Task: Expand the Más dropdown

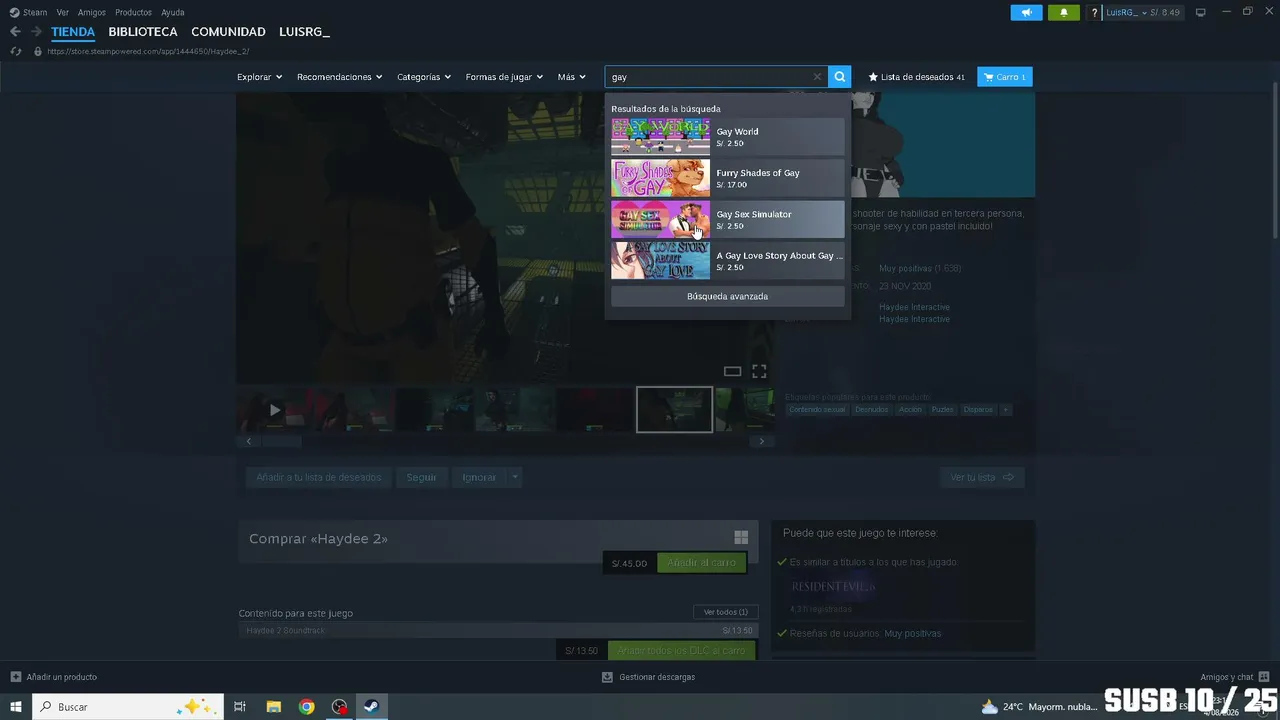Action: click(572, 77)
